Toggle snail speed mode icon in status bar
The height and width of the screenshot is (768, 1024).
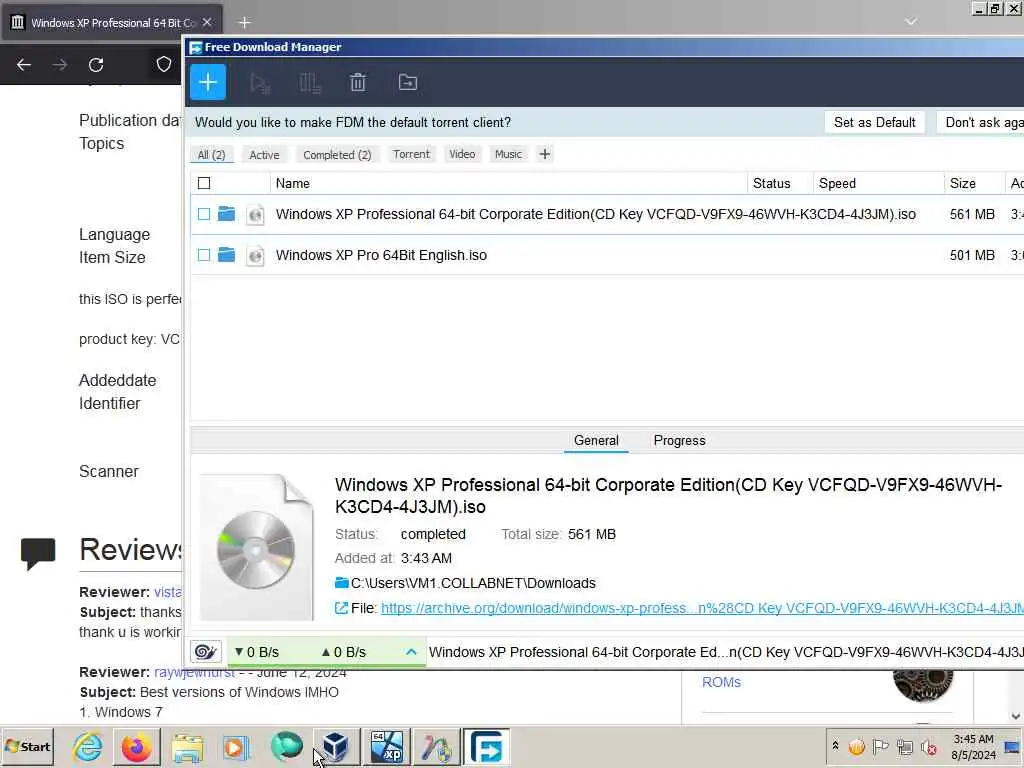click(x=206, y=652)
